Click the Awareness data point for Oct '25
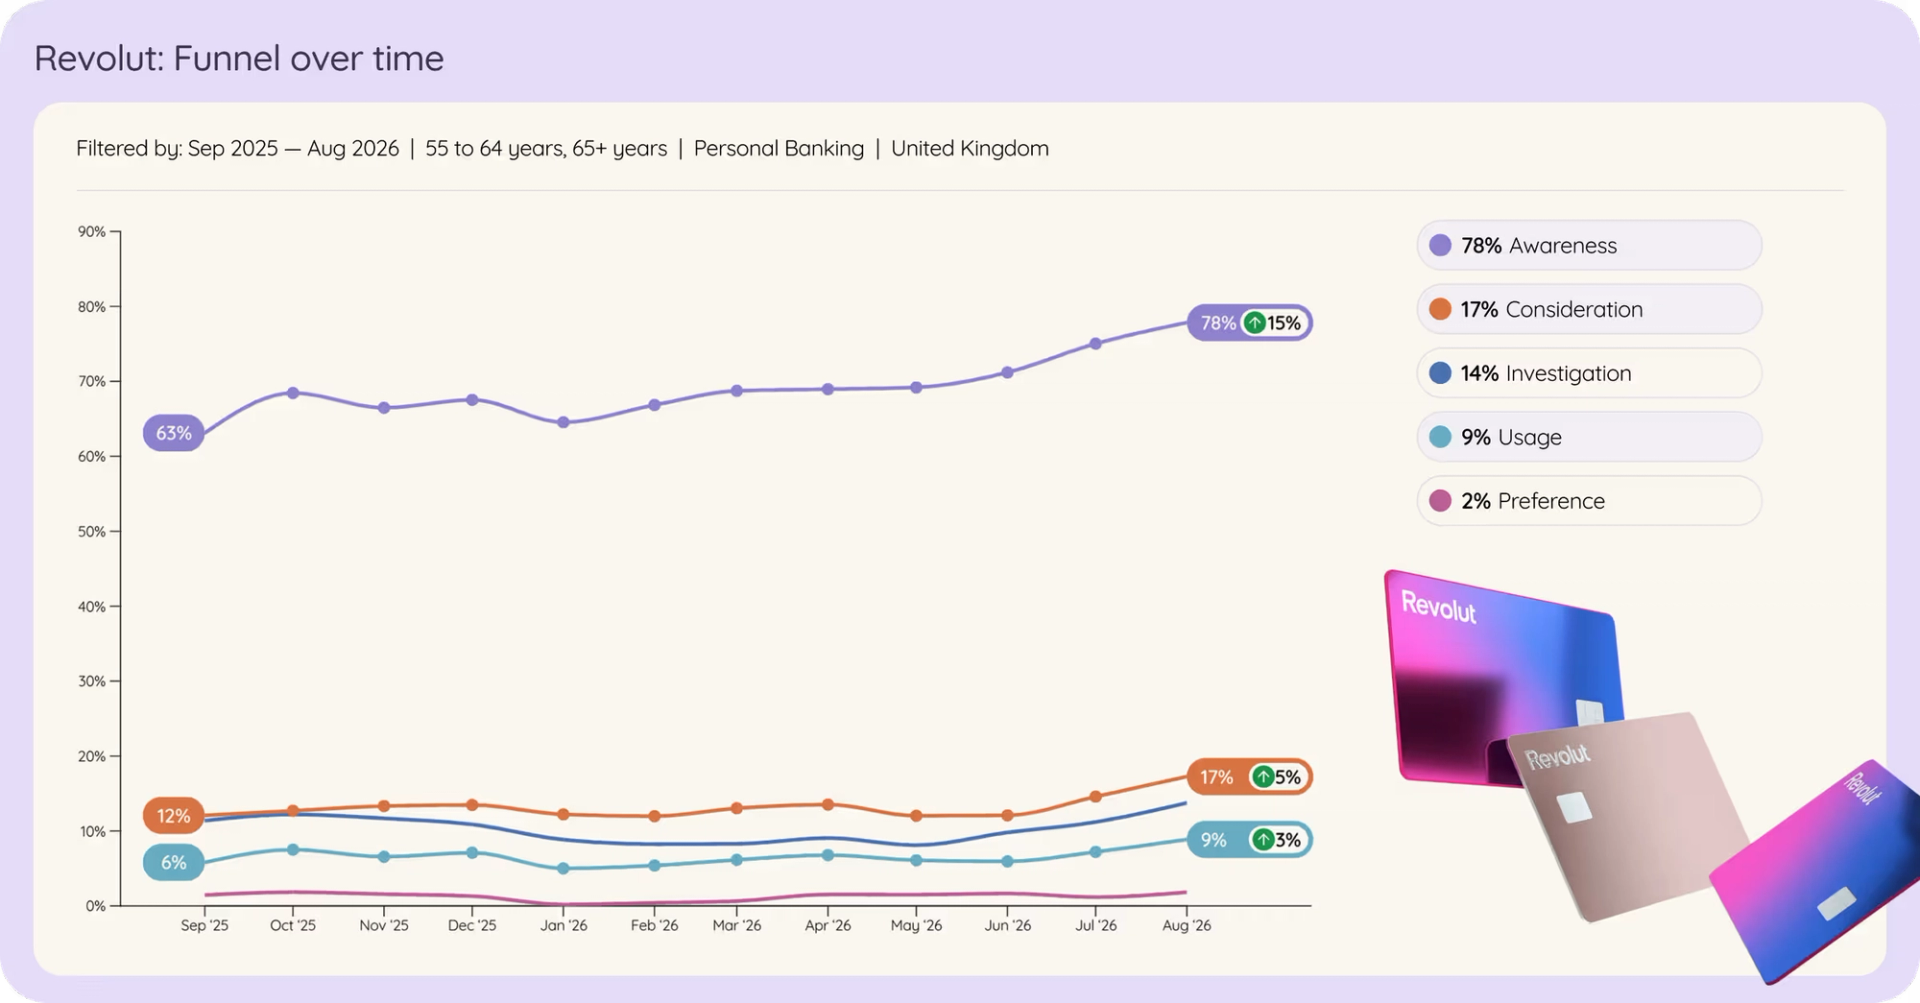 coord(293,393)
